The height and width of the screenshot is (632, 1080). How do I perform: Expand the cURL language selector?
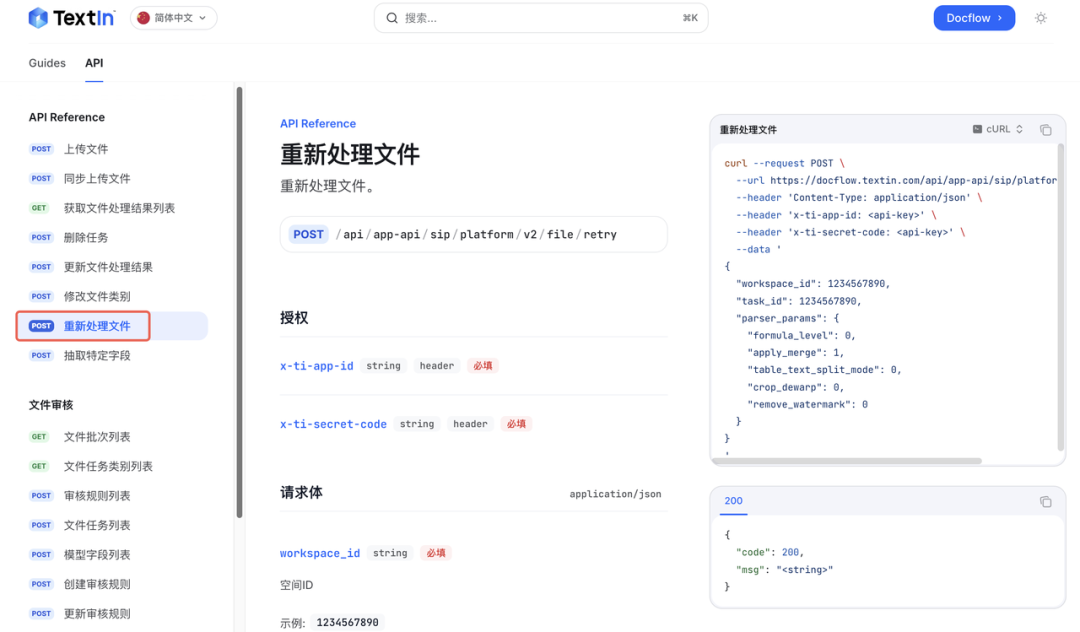point(997,130)
